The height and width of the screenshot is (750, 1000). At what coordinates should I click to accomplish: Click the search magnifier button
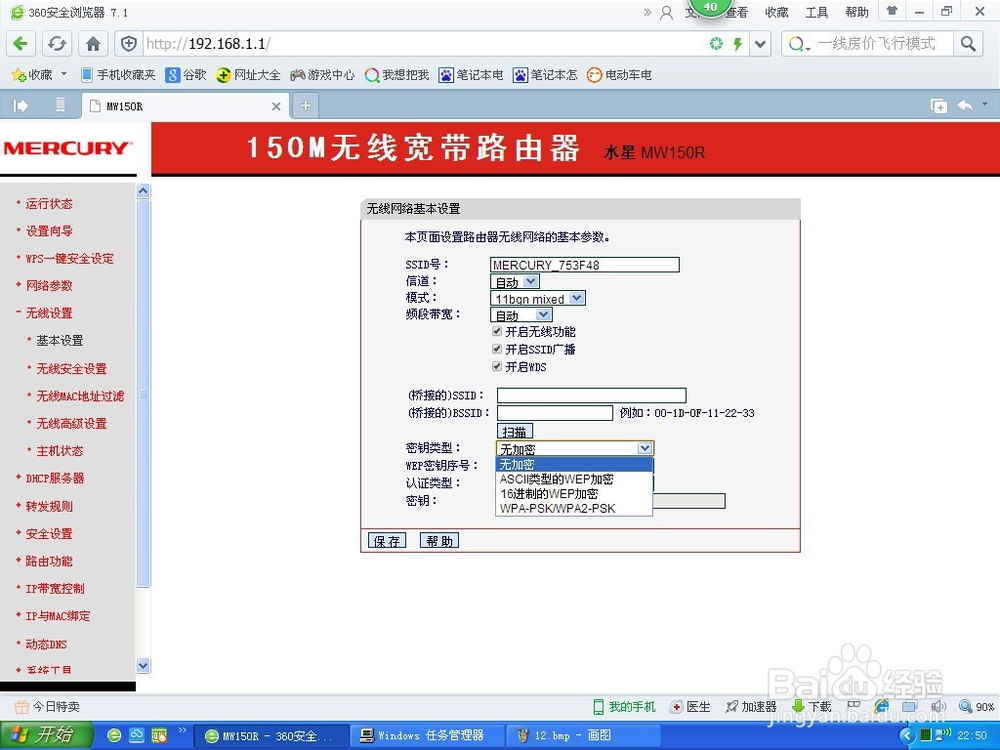968,43
